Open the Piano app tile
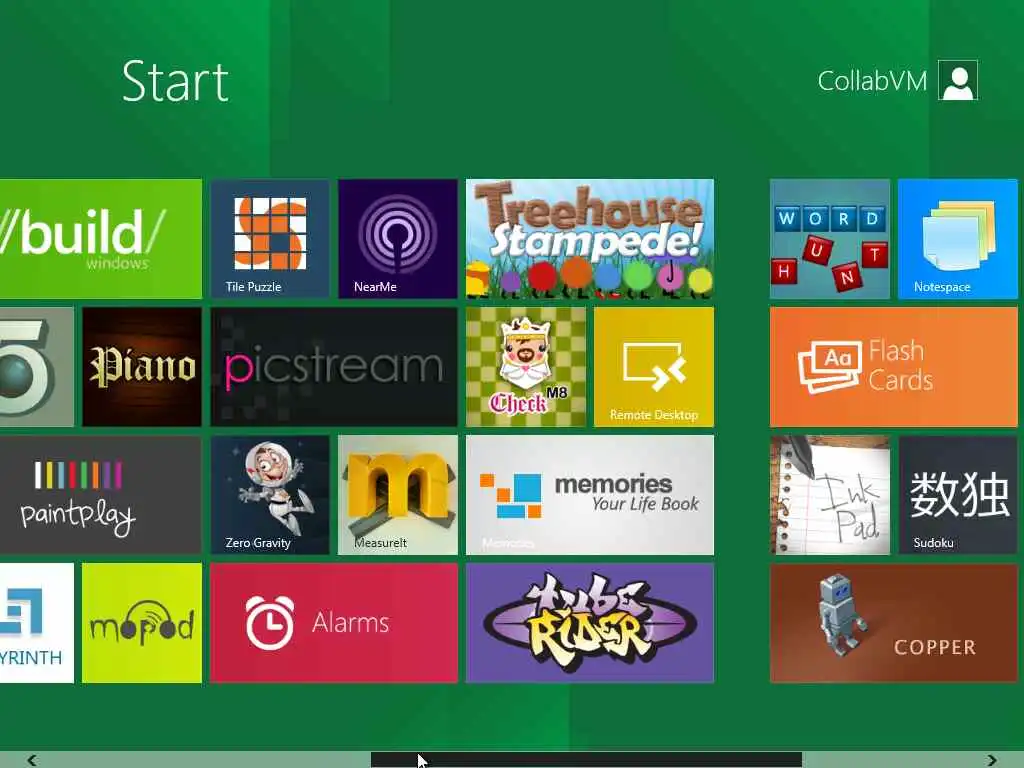 pos(142,367)
